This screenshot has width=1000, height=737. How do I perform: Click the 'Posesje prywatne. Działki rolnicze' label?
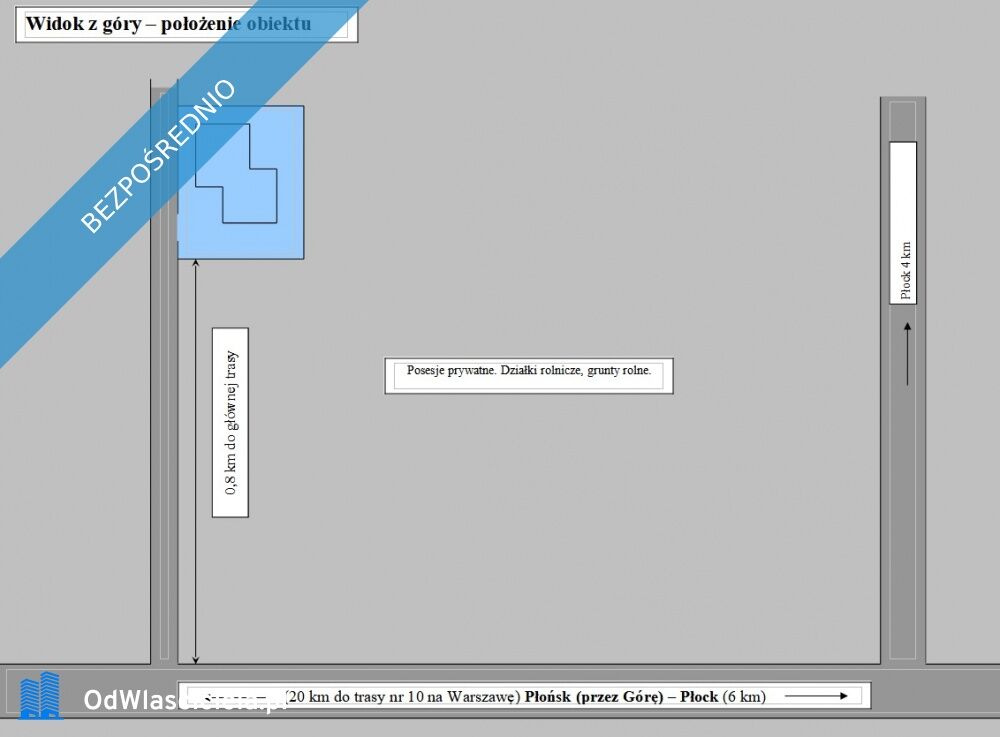(x=528, y=371)
